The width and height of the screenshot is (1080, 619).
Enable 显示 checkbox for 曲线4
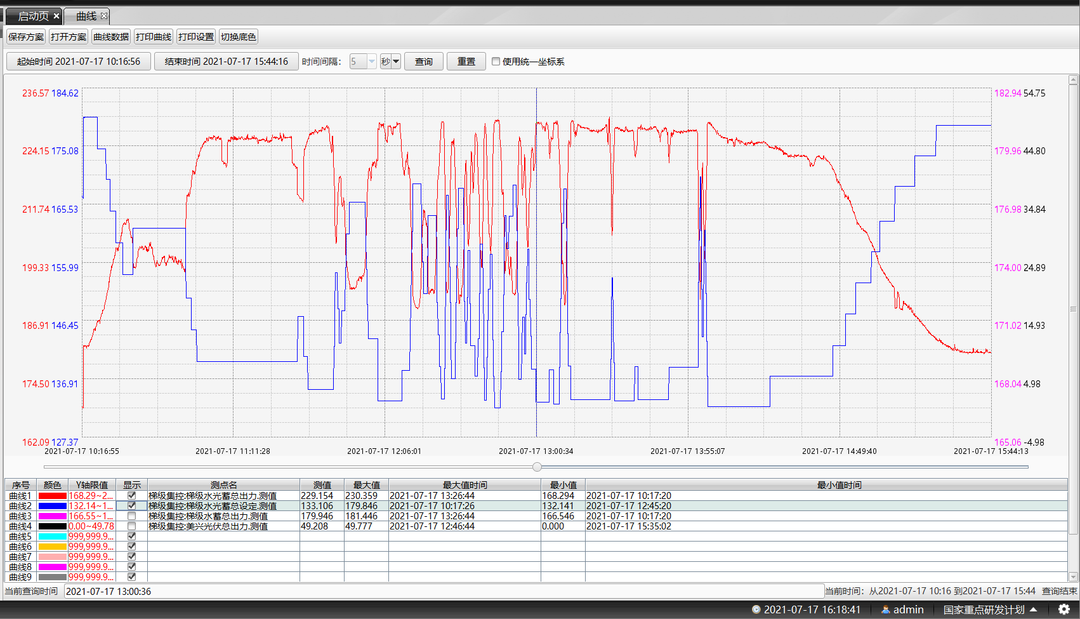[x=132, y=526]
